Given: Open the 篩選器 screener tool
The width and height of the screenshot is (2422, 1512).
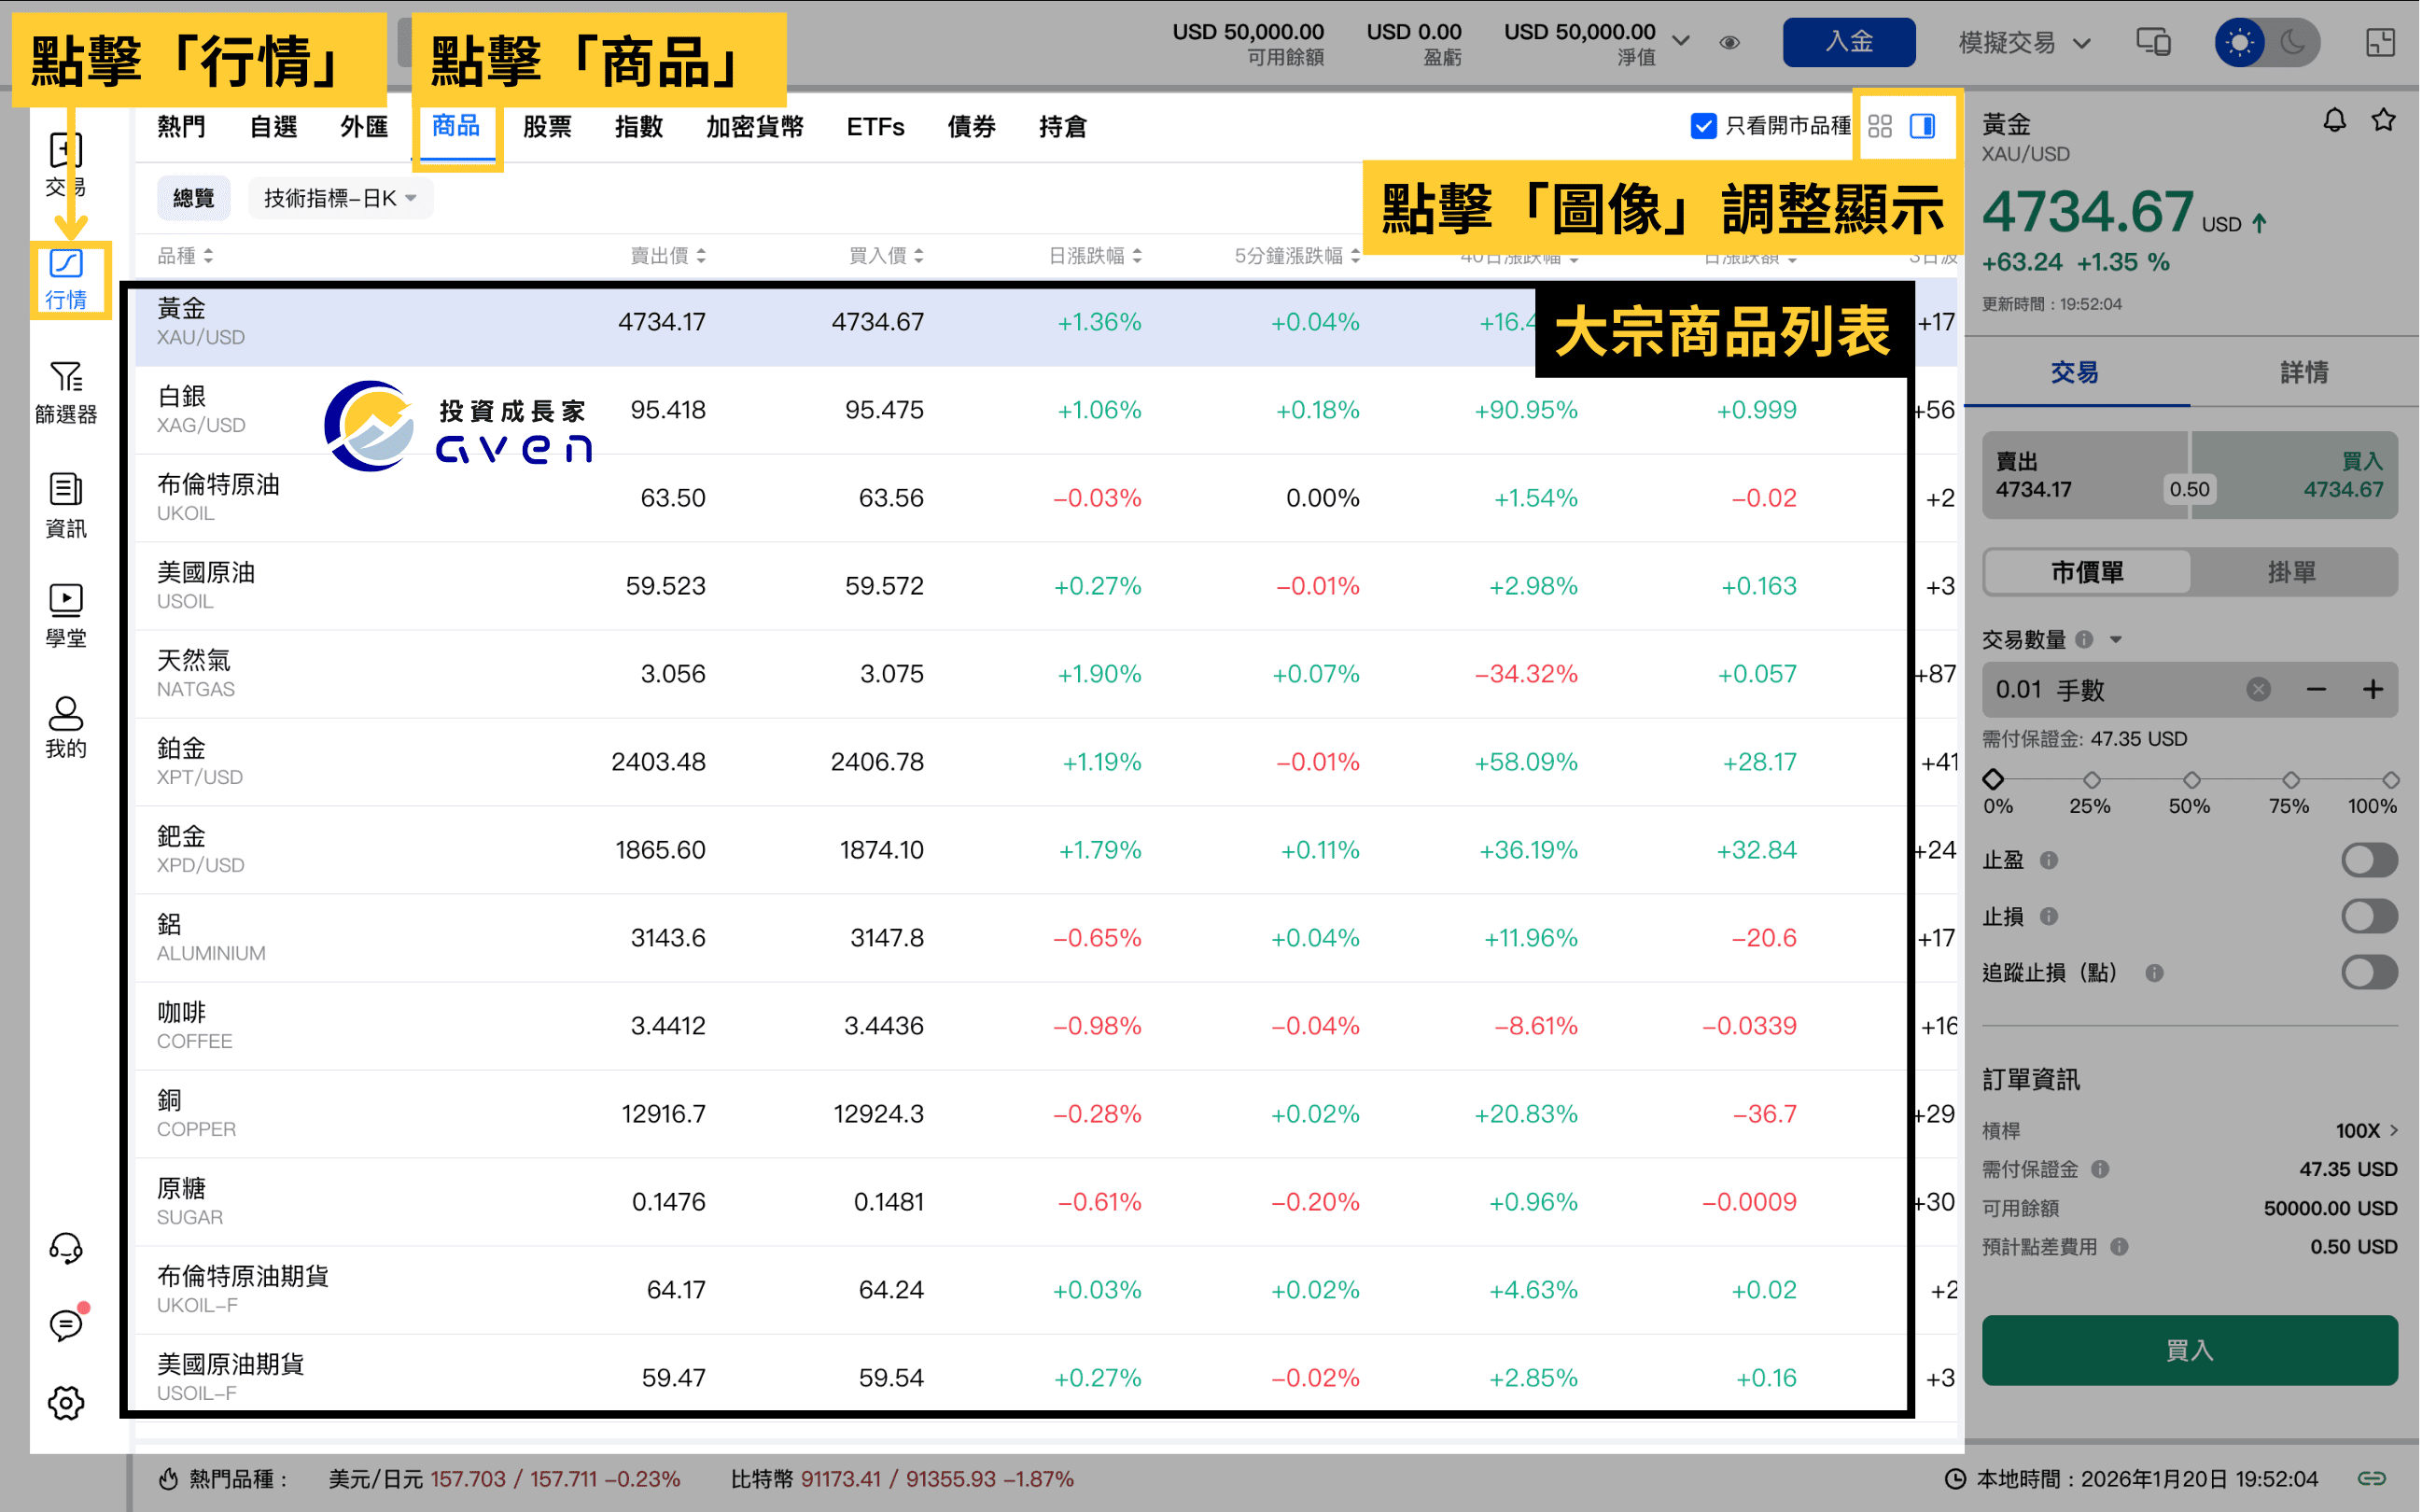Looking at the screenshot, I should (x=66, y=394).
